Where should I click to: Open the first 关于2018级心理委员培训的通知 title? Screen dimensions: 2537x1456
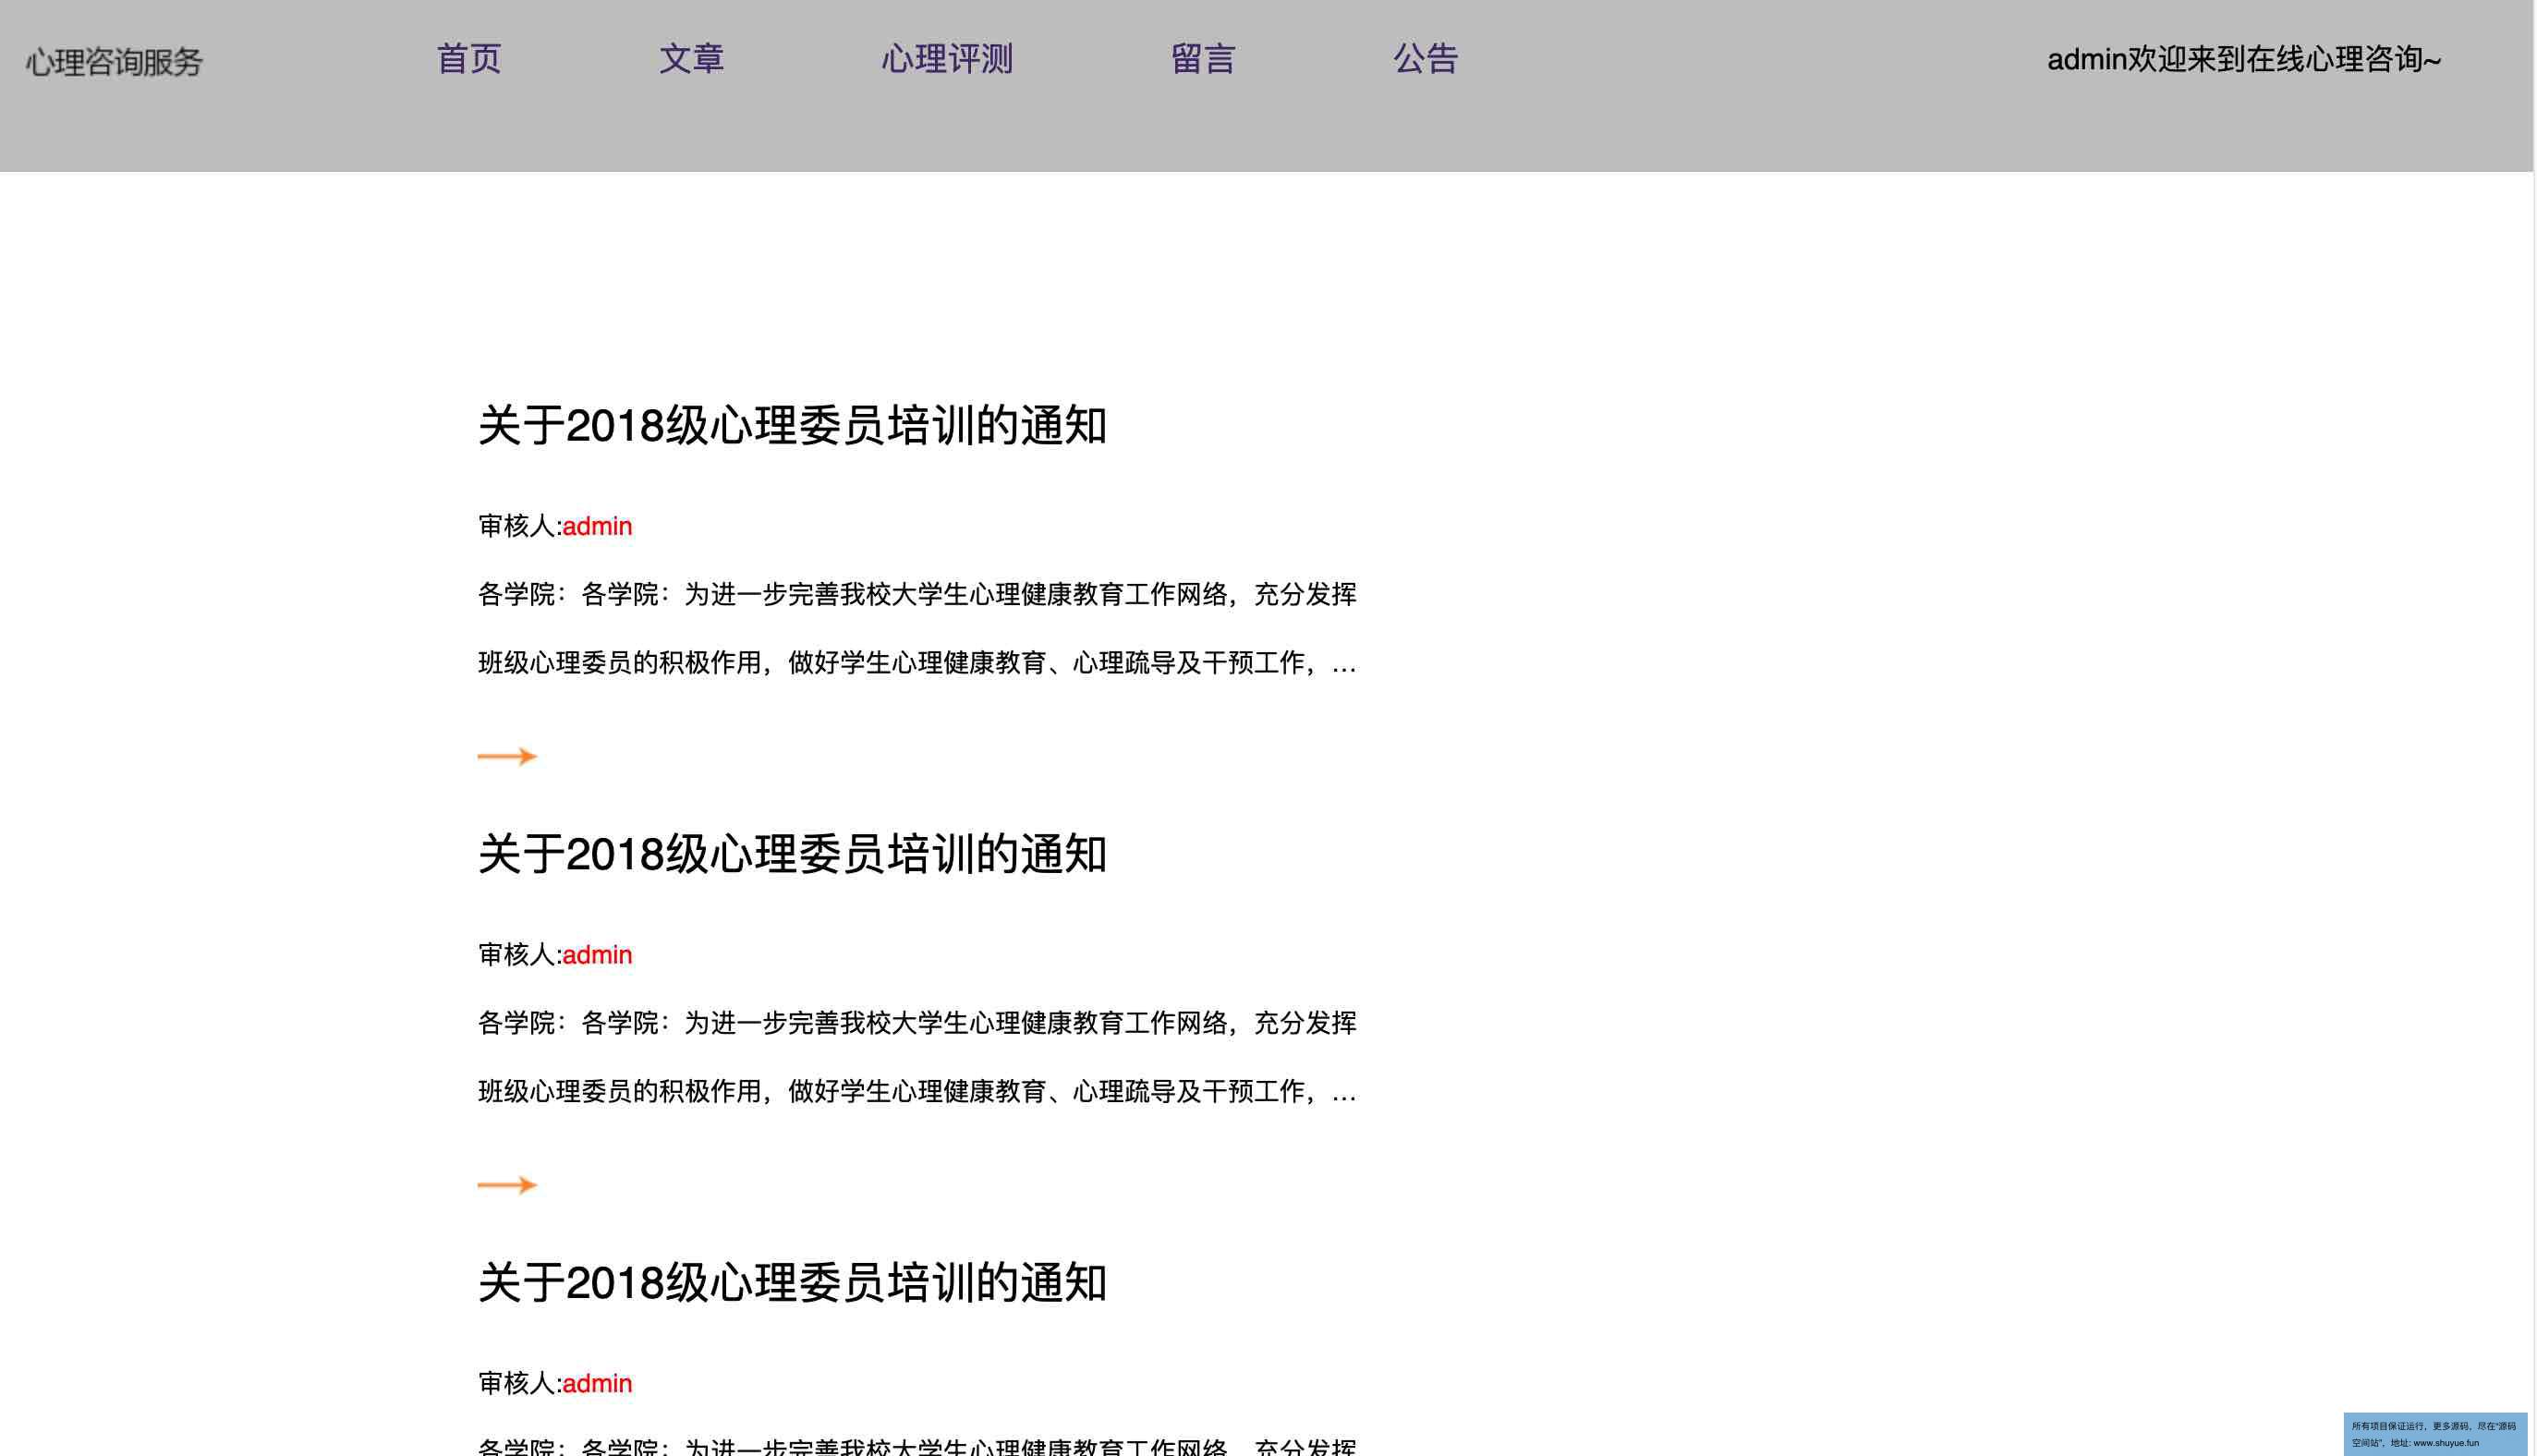[x=792, y=426]
